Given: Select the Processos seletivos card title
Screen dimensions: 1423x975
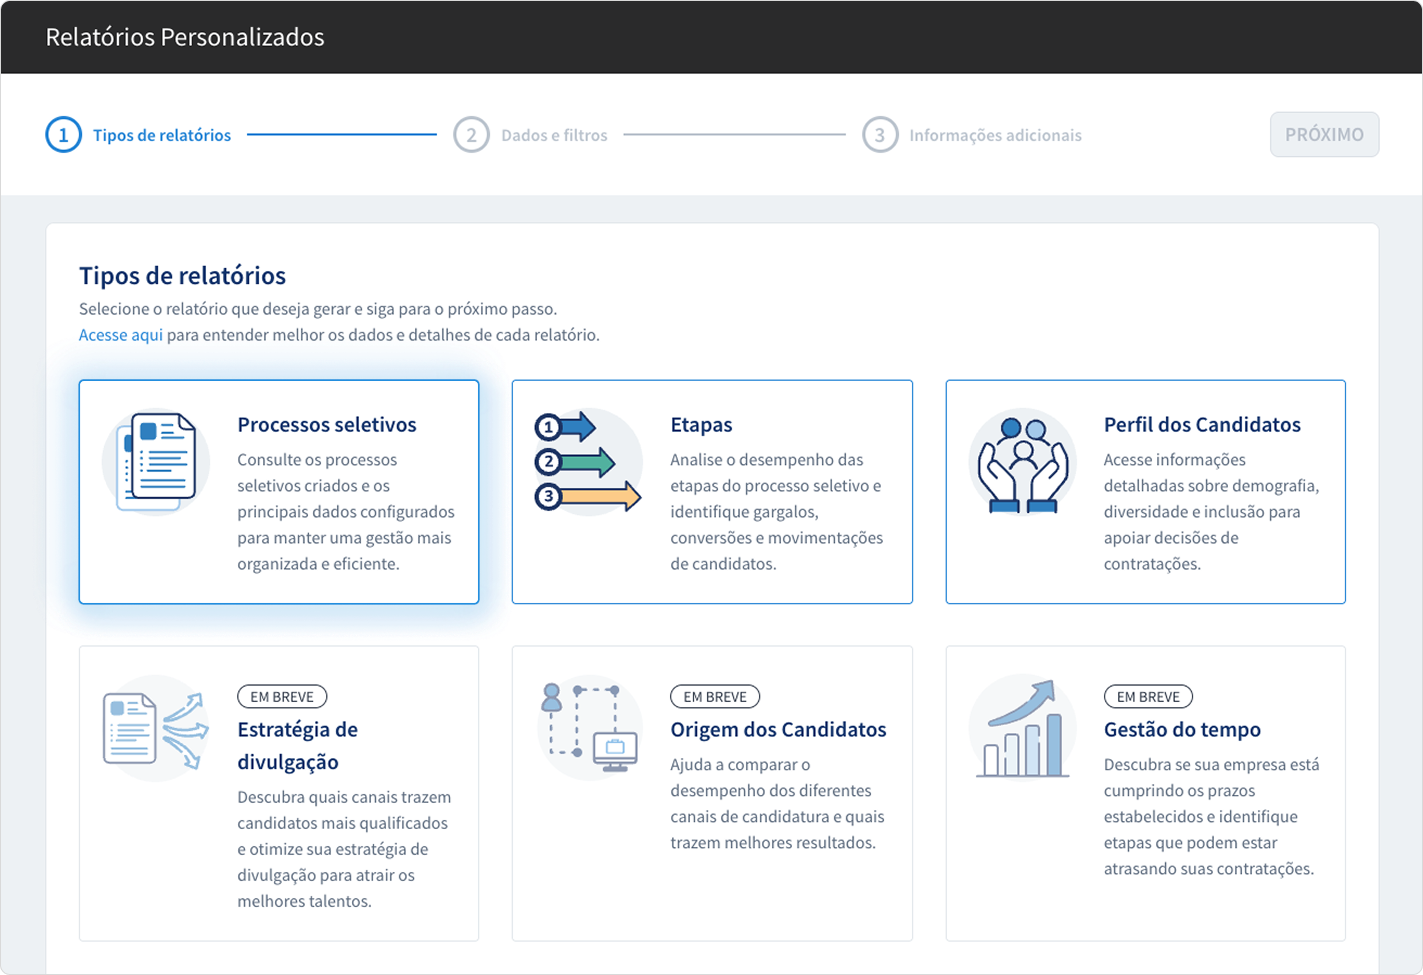Looking at the screenshot, I should click(x=327, y=425).
